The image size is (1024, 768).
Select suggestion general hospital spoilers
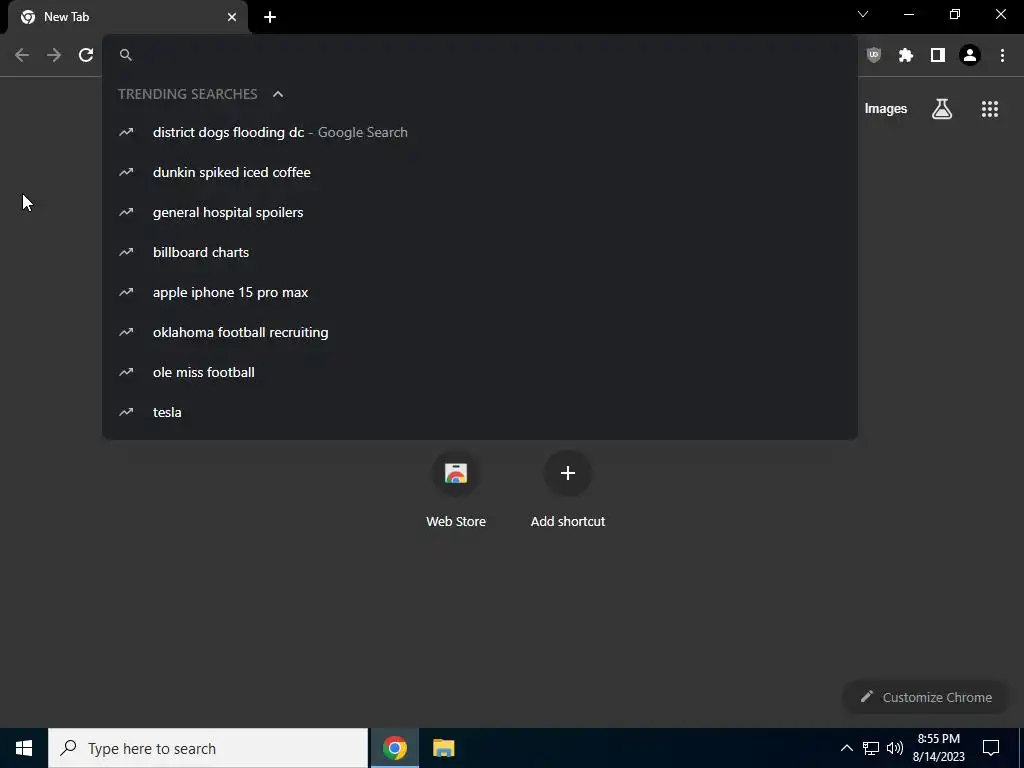pyautogui.click(x=480, y=212)
